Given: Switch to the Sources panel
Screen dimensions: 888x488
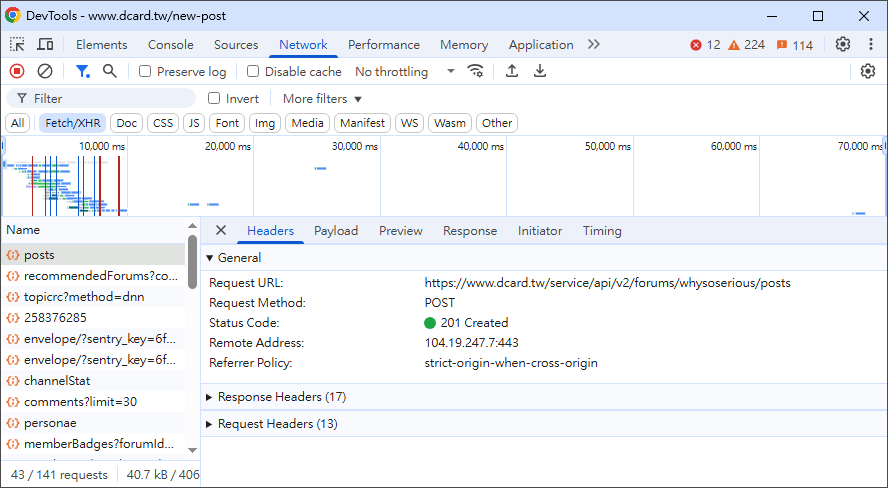Looking at the screenshot, I should (x=236, y=45).
